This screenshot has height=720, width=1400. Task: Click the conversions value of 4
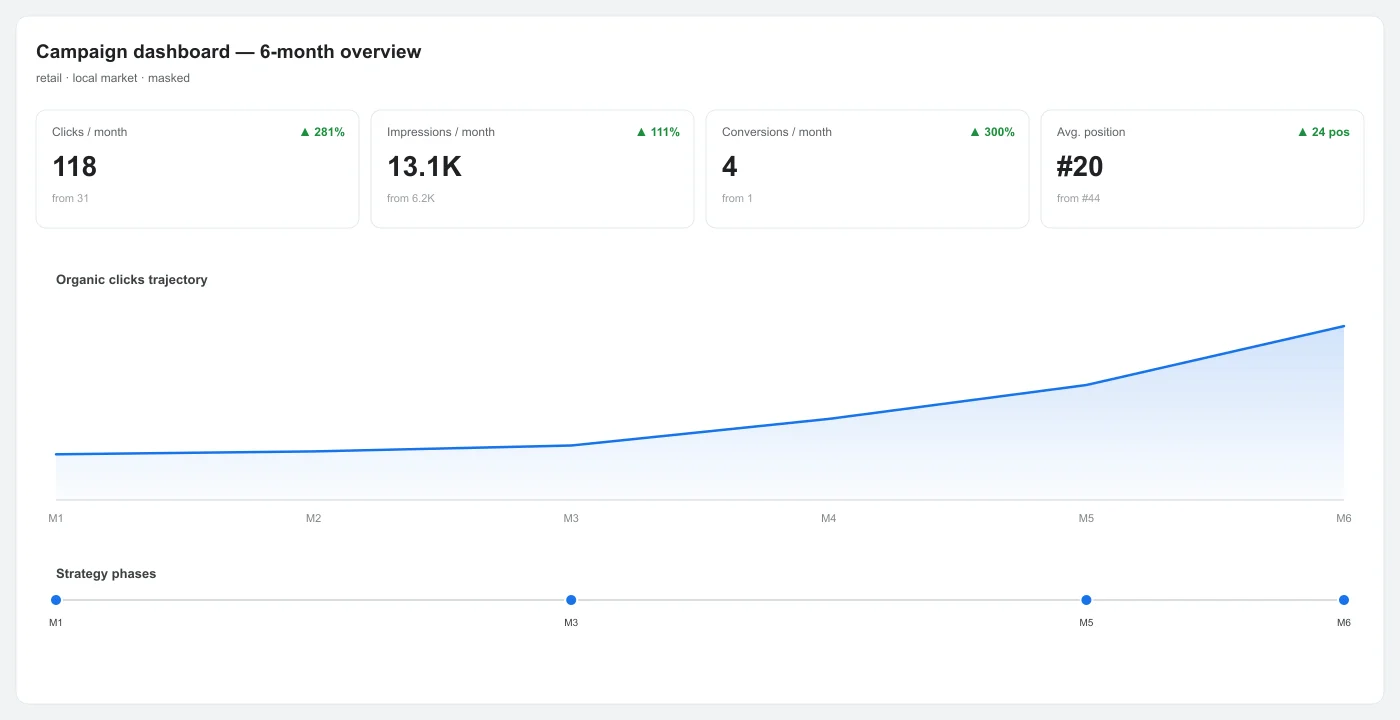730,166
